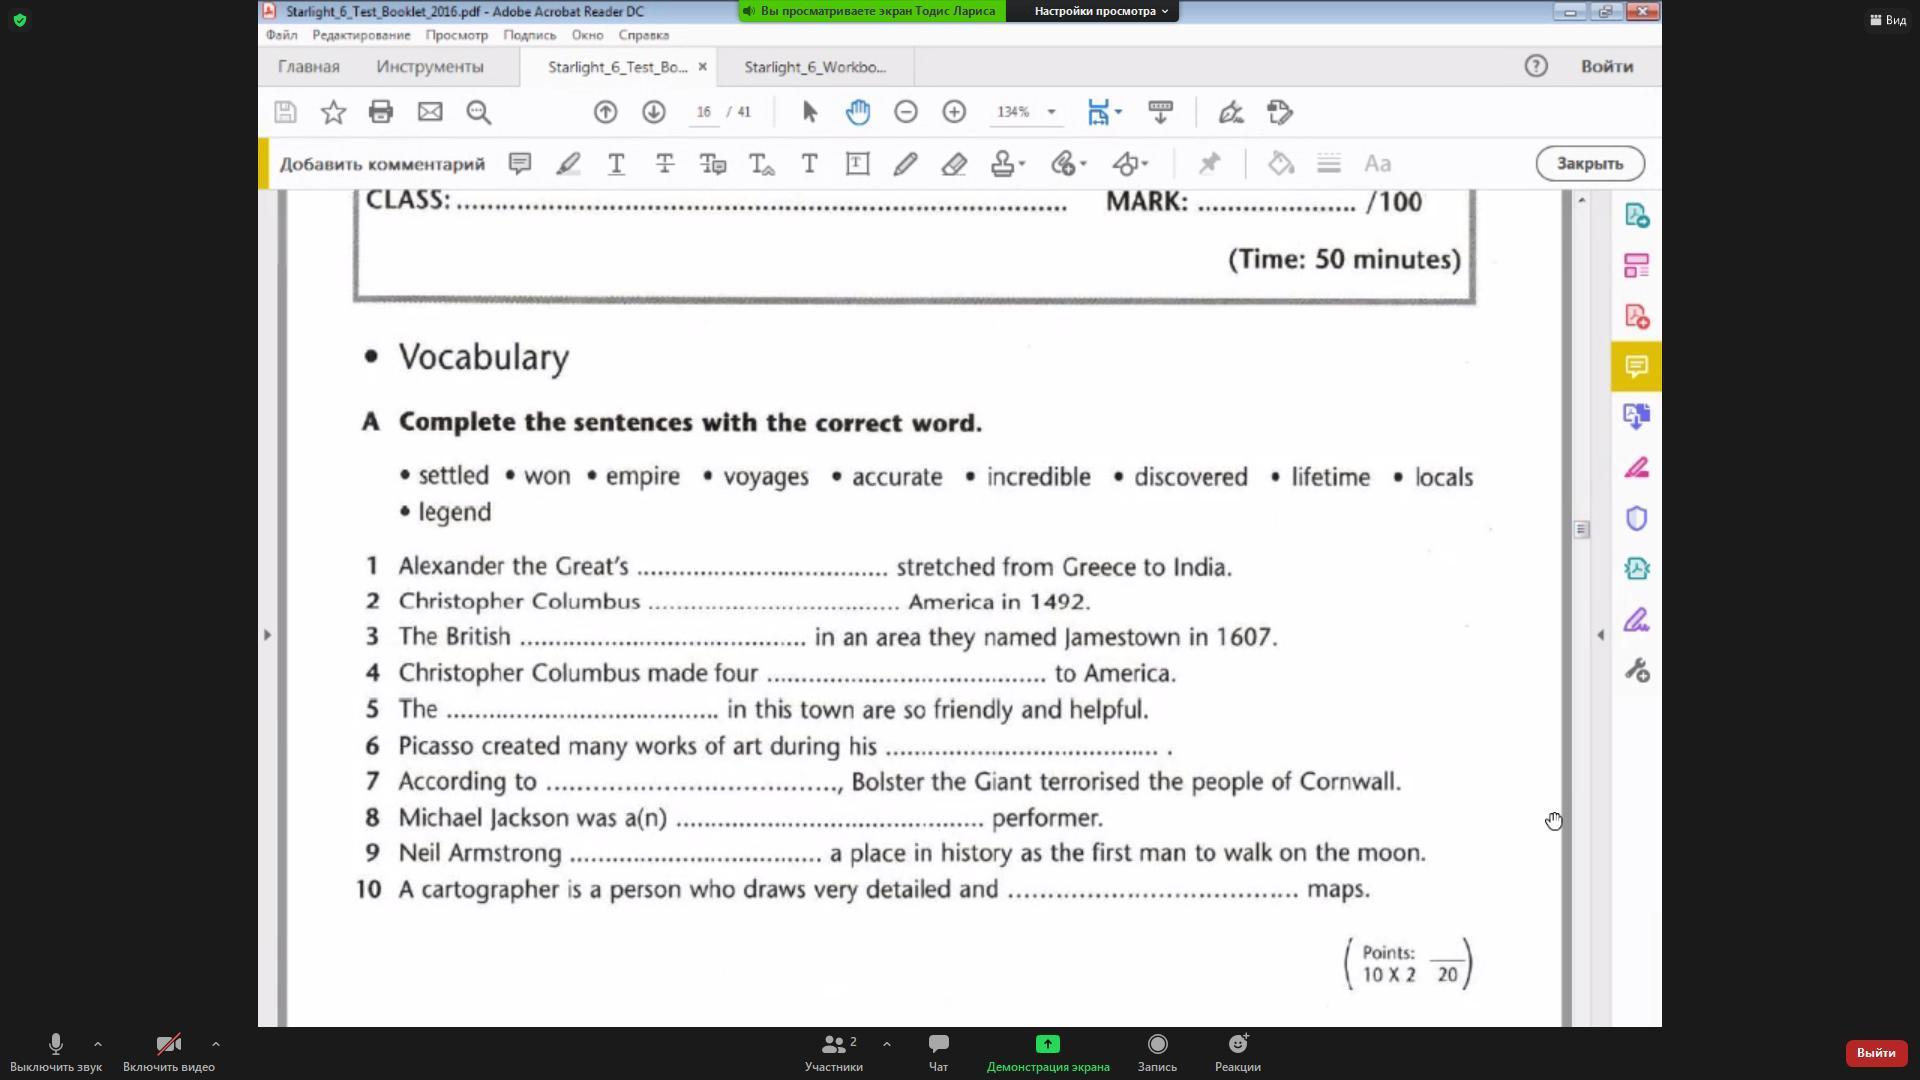Select the Hand pan tool
Image resolution: width=1920 pixels, height=1080 pixels.
(857, 112)
